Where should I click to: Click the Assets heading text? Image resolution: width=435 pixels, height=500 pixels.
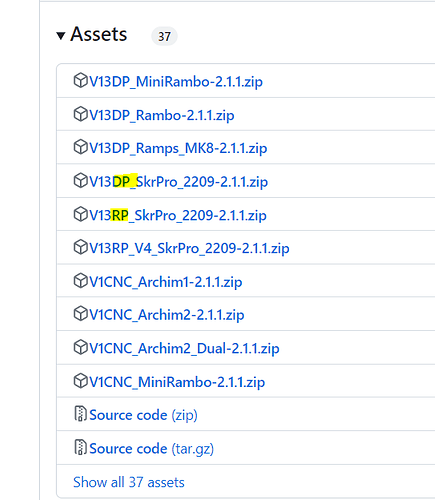pyautogui.click(x=99, y=34)
